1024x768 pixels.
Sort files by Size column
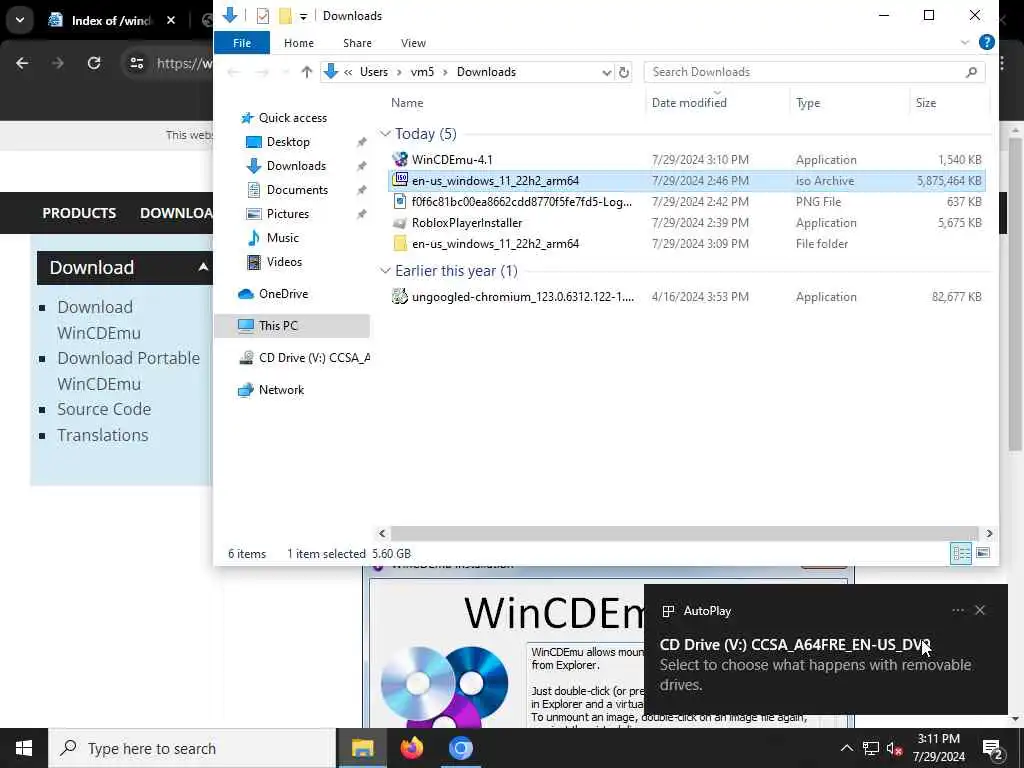[925, 103]
